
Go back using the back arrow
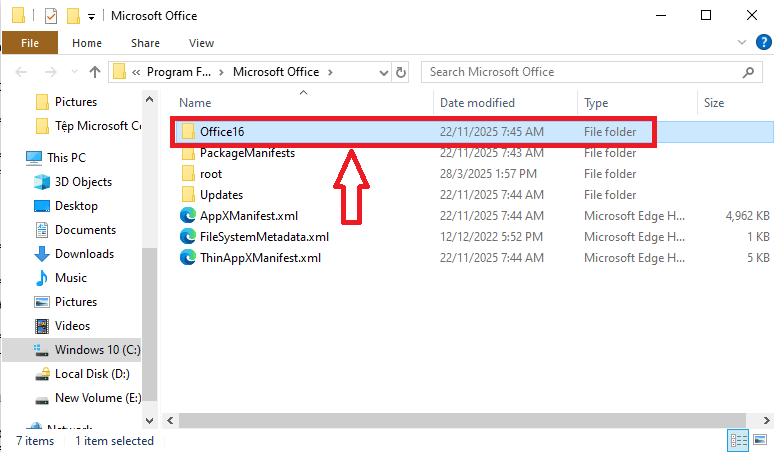coord(23,72)
